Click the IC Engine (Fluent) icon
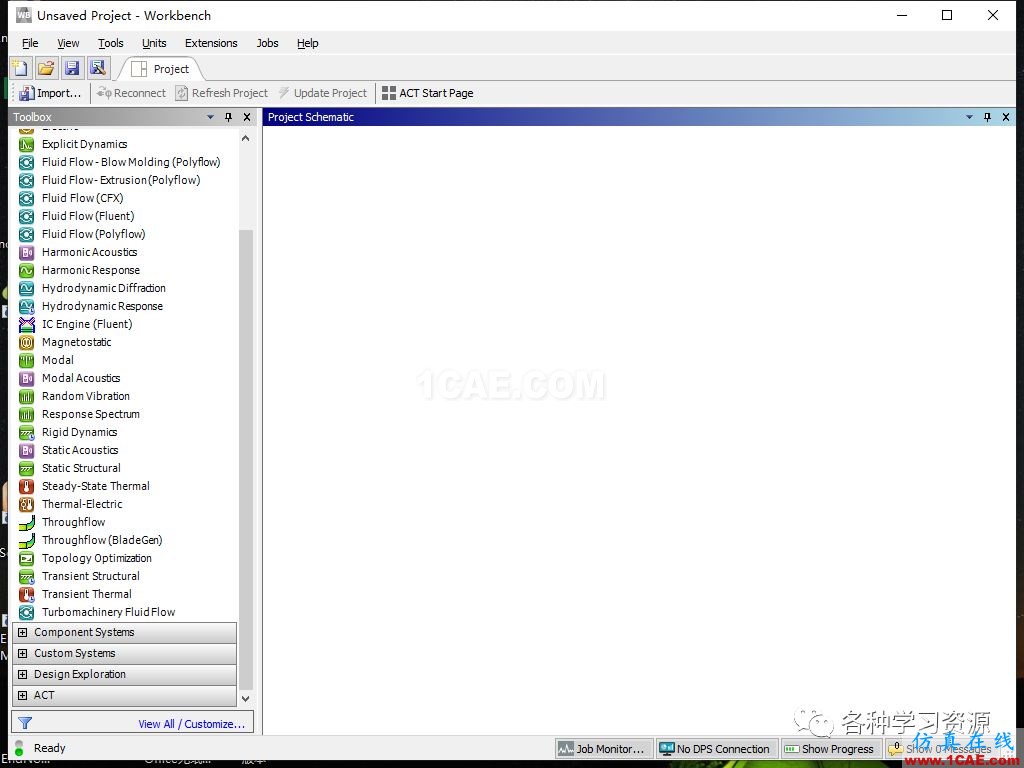Screen dimensions: 1024x768 pyautogui.click(x=26, y=325)
